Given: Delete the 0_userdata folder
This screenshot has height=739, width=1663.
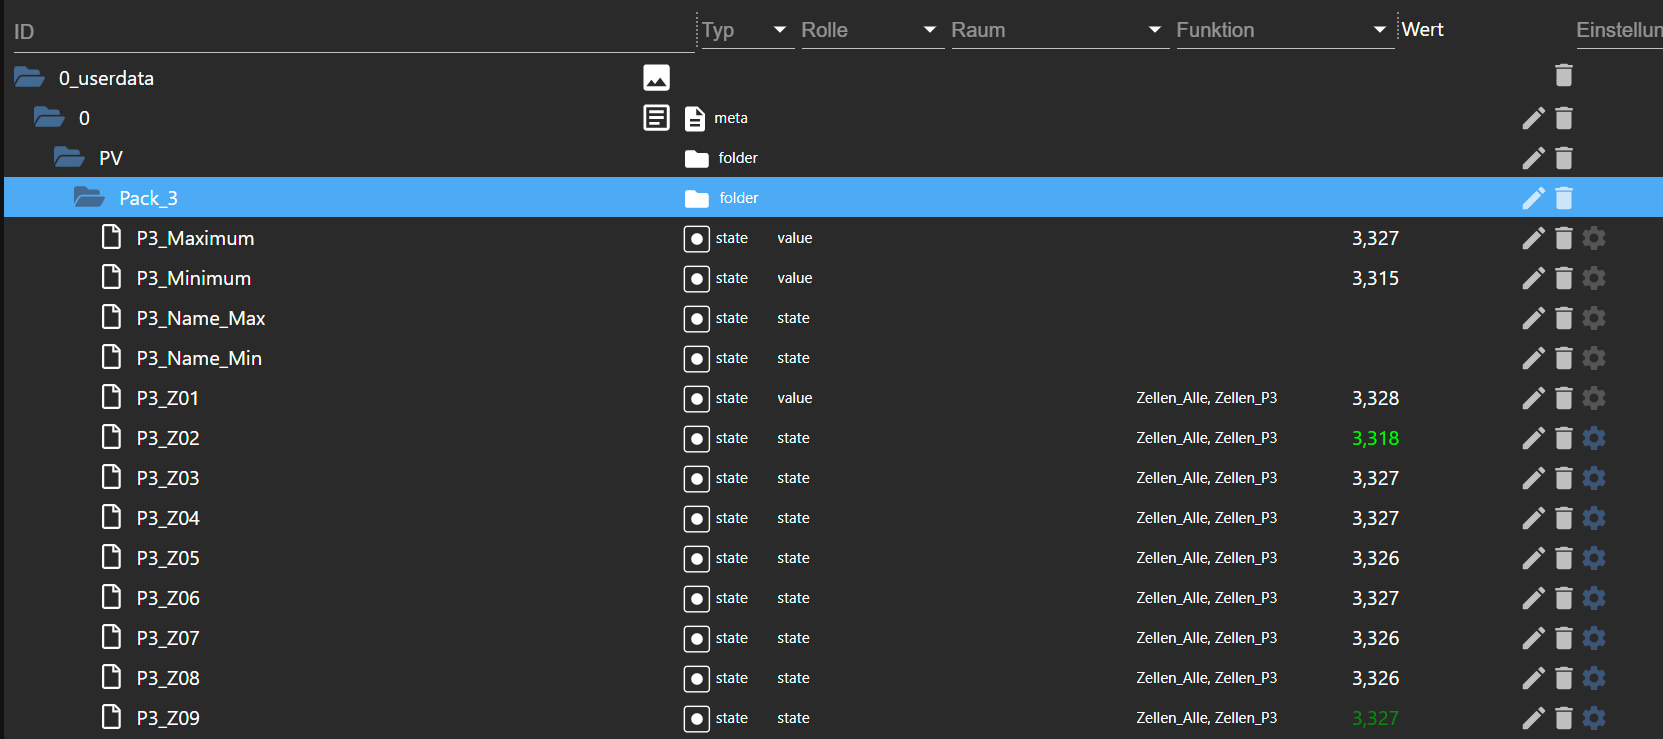Looking at the screenshot, I should (x=1564, y=75).
